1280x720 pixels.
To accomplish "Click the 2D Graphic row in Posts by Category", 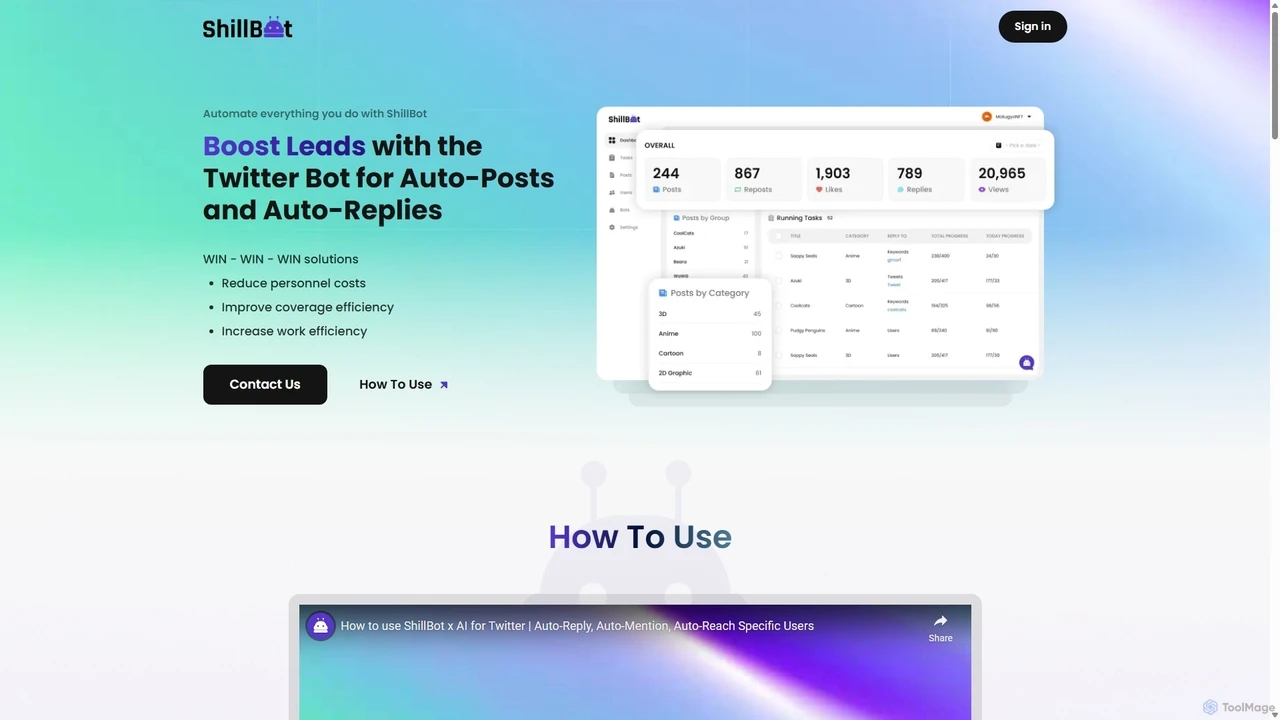I will click(710, 373).
